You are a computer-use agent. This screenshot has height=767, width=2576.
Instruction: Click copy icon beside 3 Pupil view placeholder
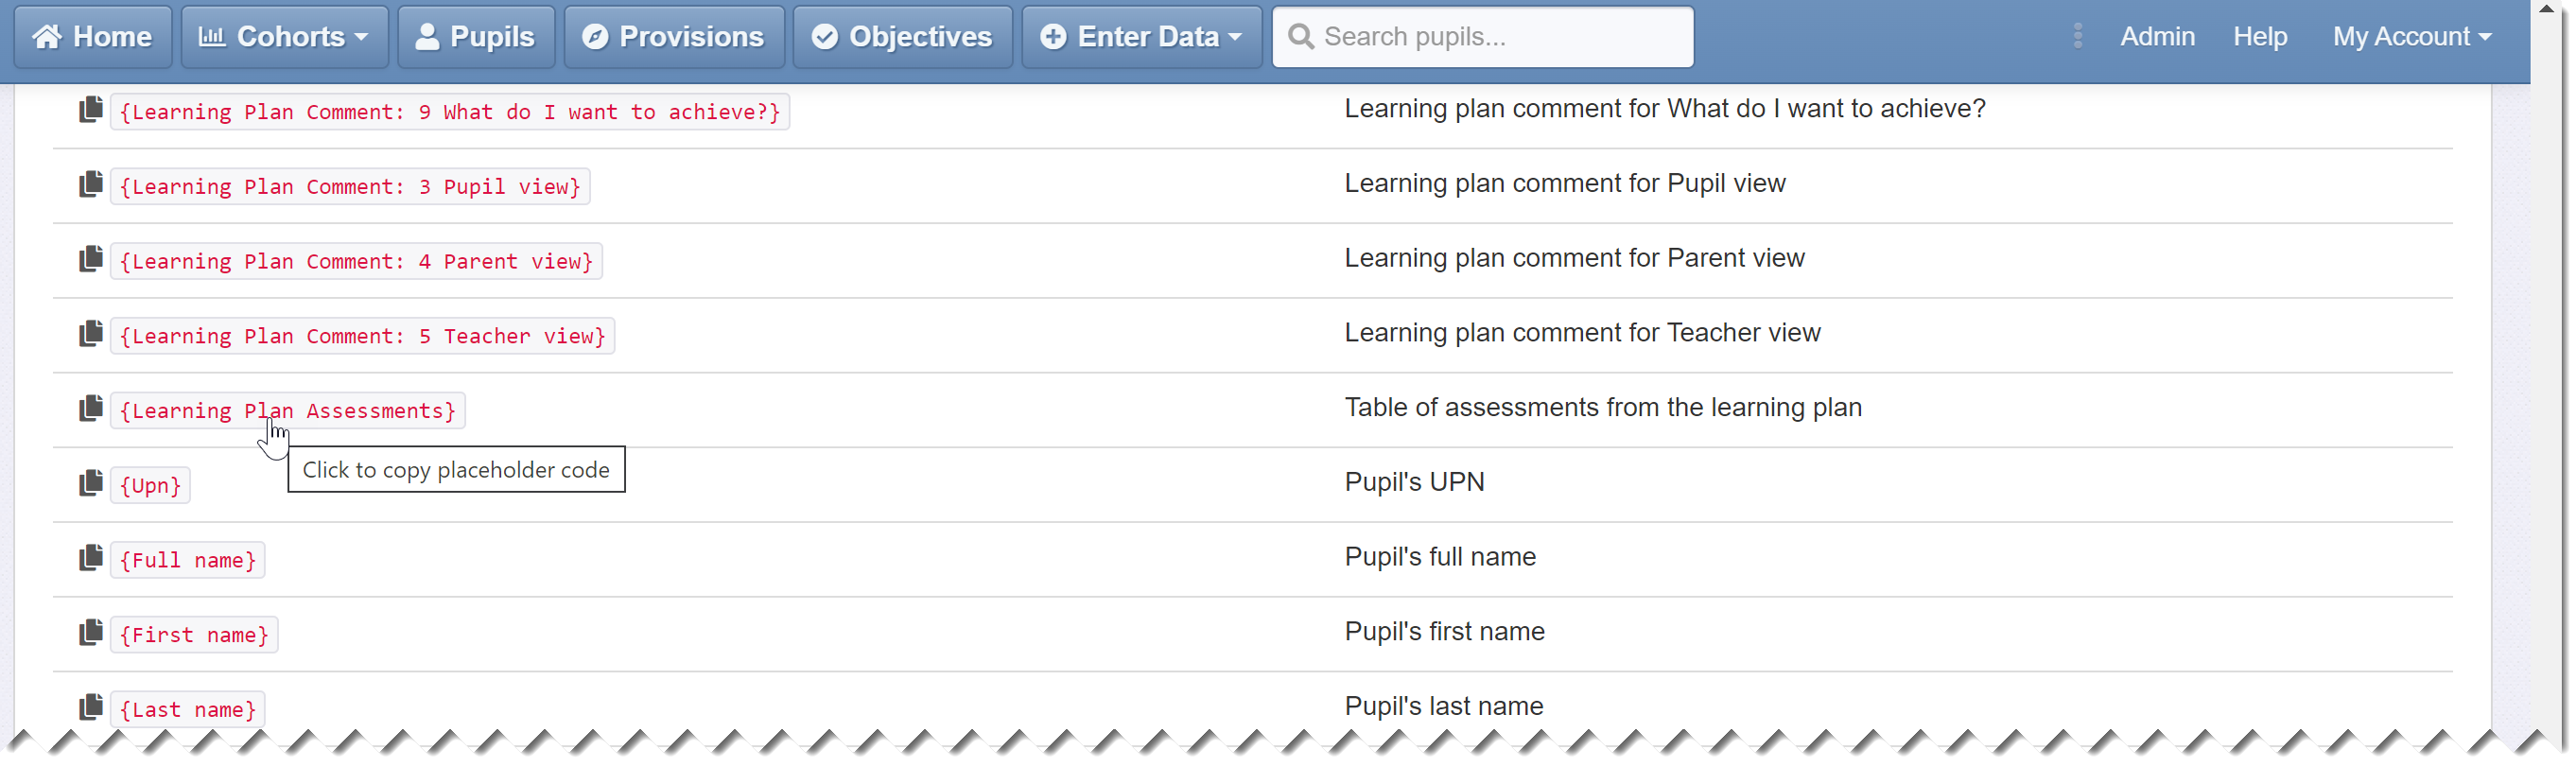click(91, 184)
